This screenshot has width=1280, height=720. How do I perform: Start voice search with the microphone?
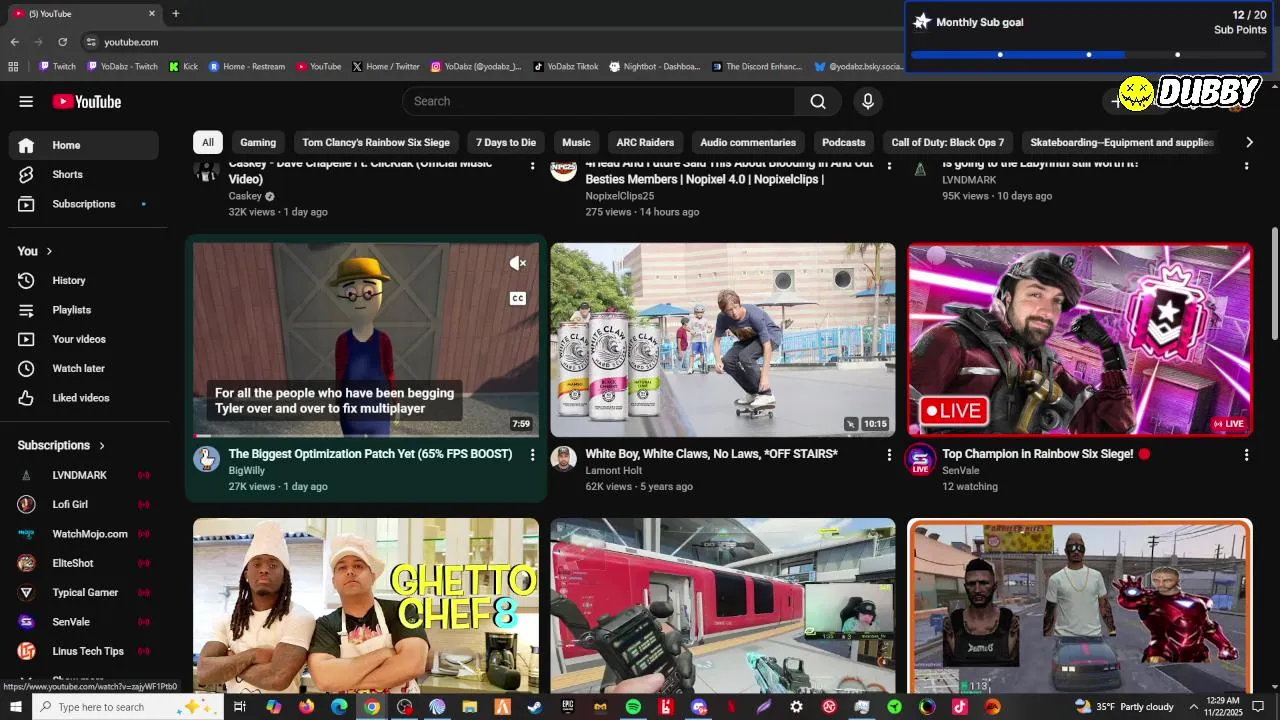pos(868,101)
